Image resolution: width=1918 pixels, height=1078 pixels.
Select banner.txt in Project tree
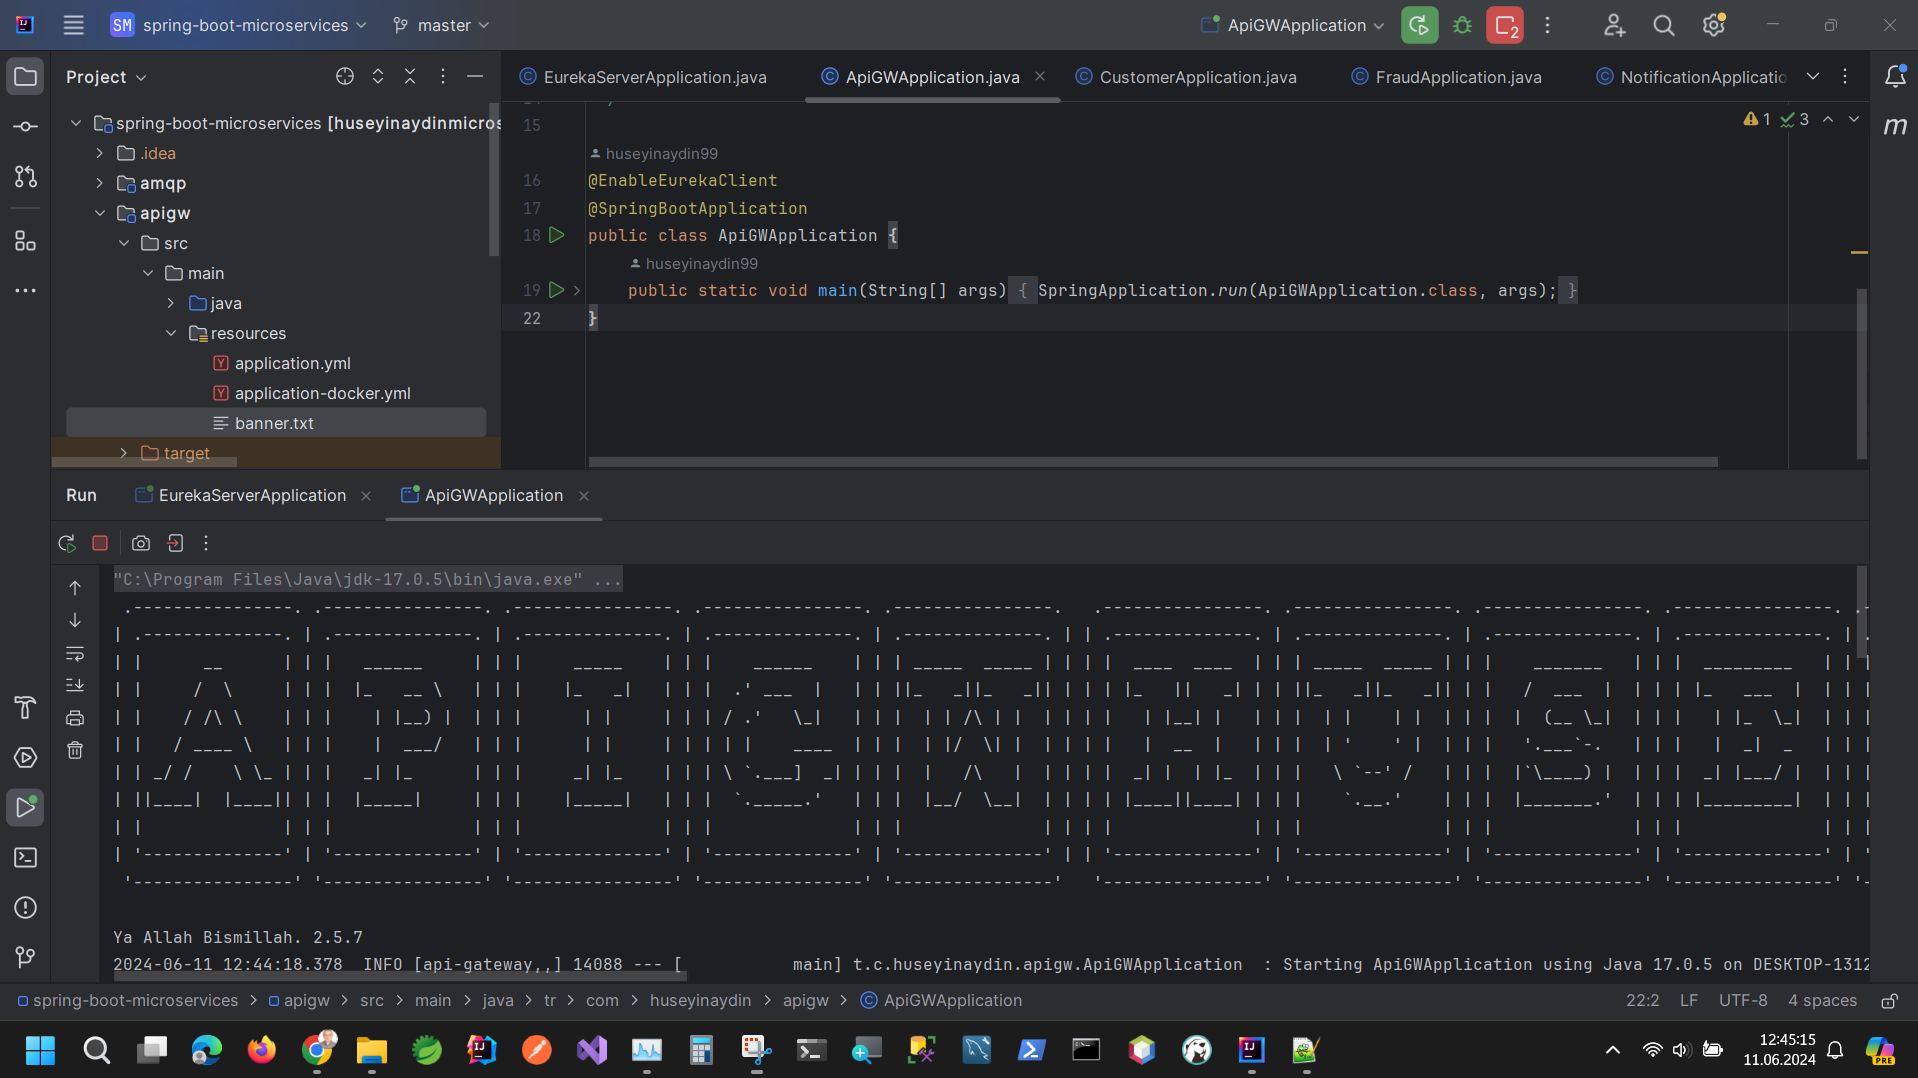[x=275, y=423]
